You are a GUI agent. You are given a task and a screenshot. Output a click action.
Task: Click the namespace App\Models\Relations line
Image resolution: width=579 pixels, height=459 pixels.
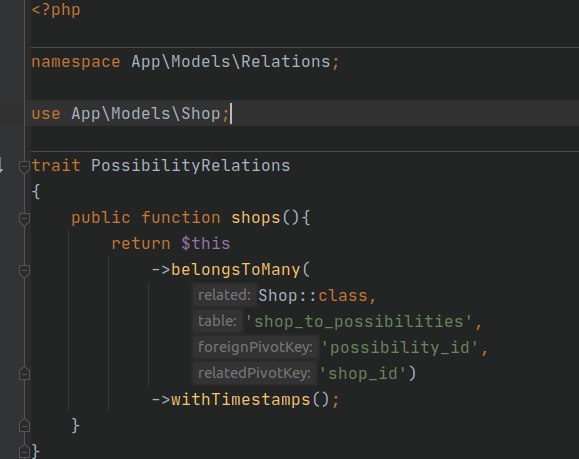185,62
